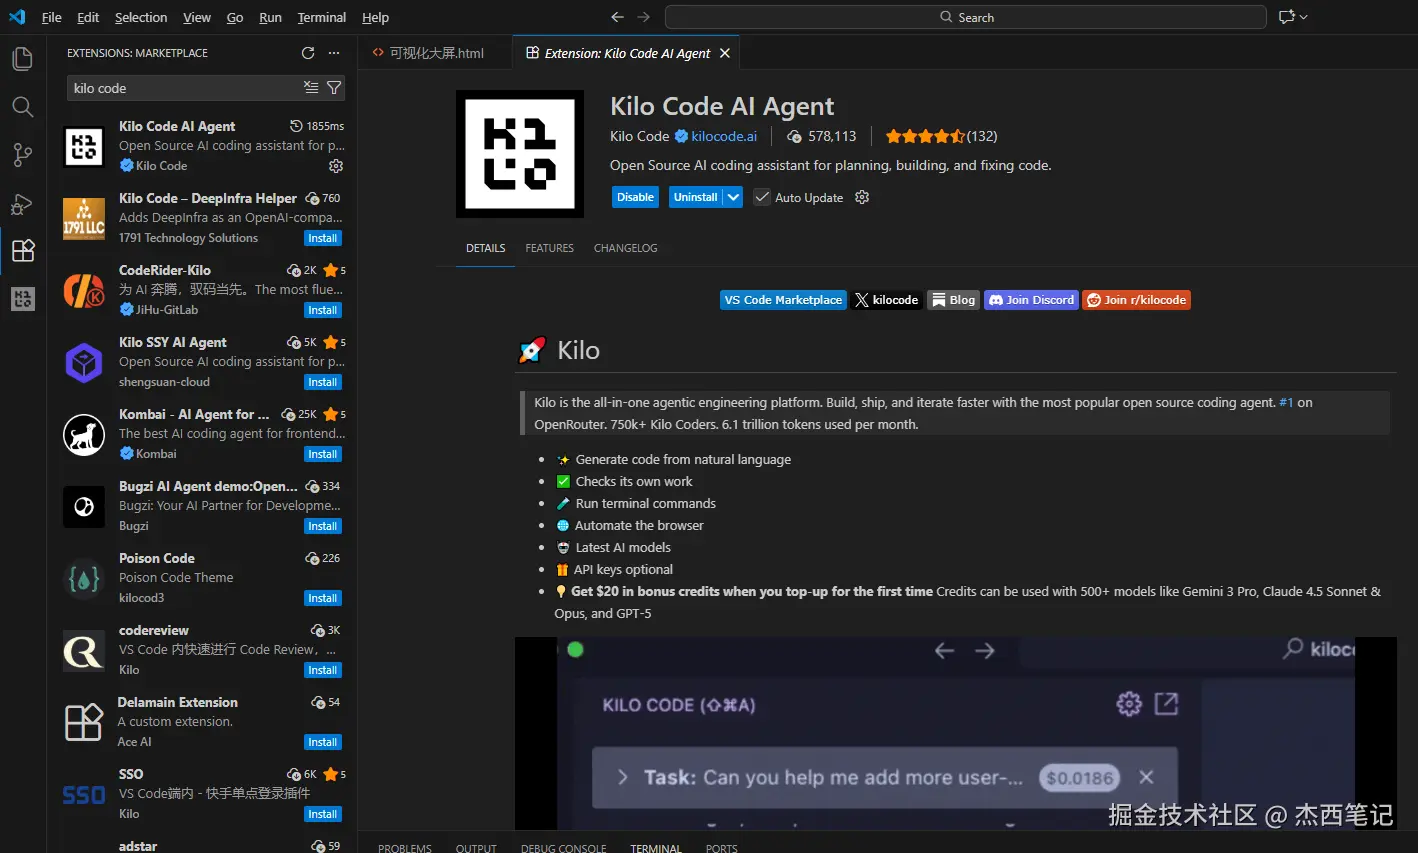Image resolution: width=1418 pixels, height=853 pixels.
Task: Click the large Kilo Code extension logo
Action: 520,154
